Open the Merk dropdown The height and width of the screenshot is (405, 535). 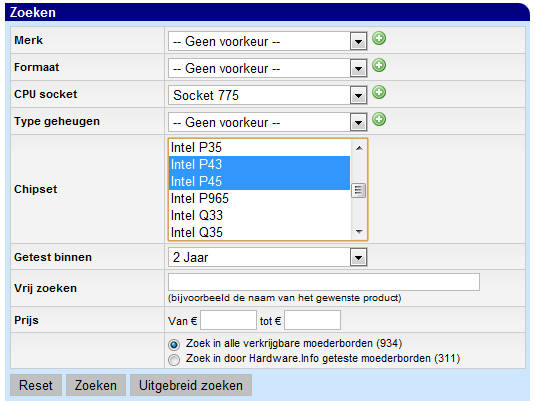click(268, 41)
